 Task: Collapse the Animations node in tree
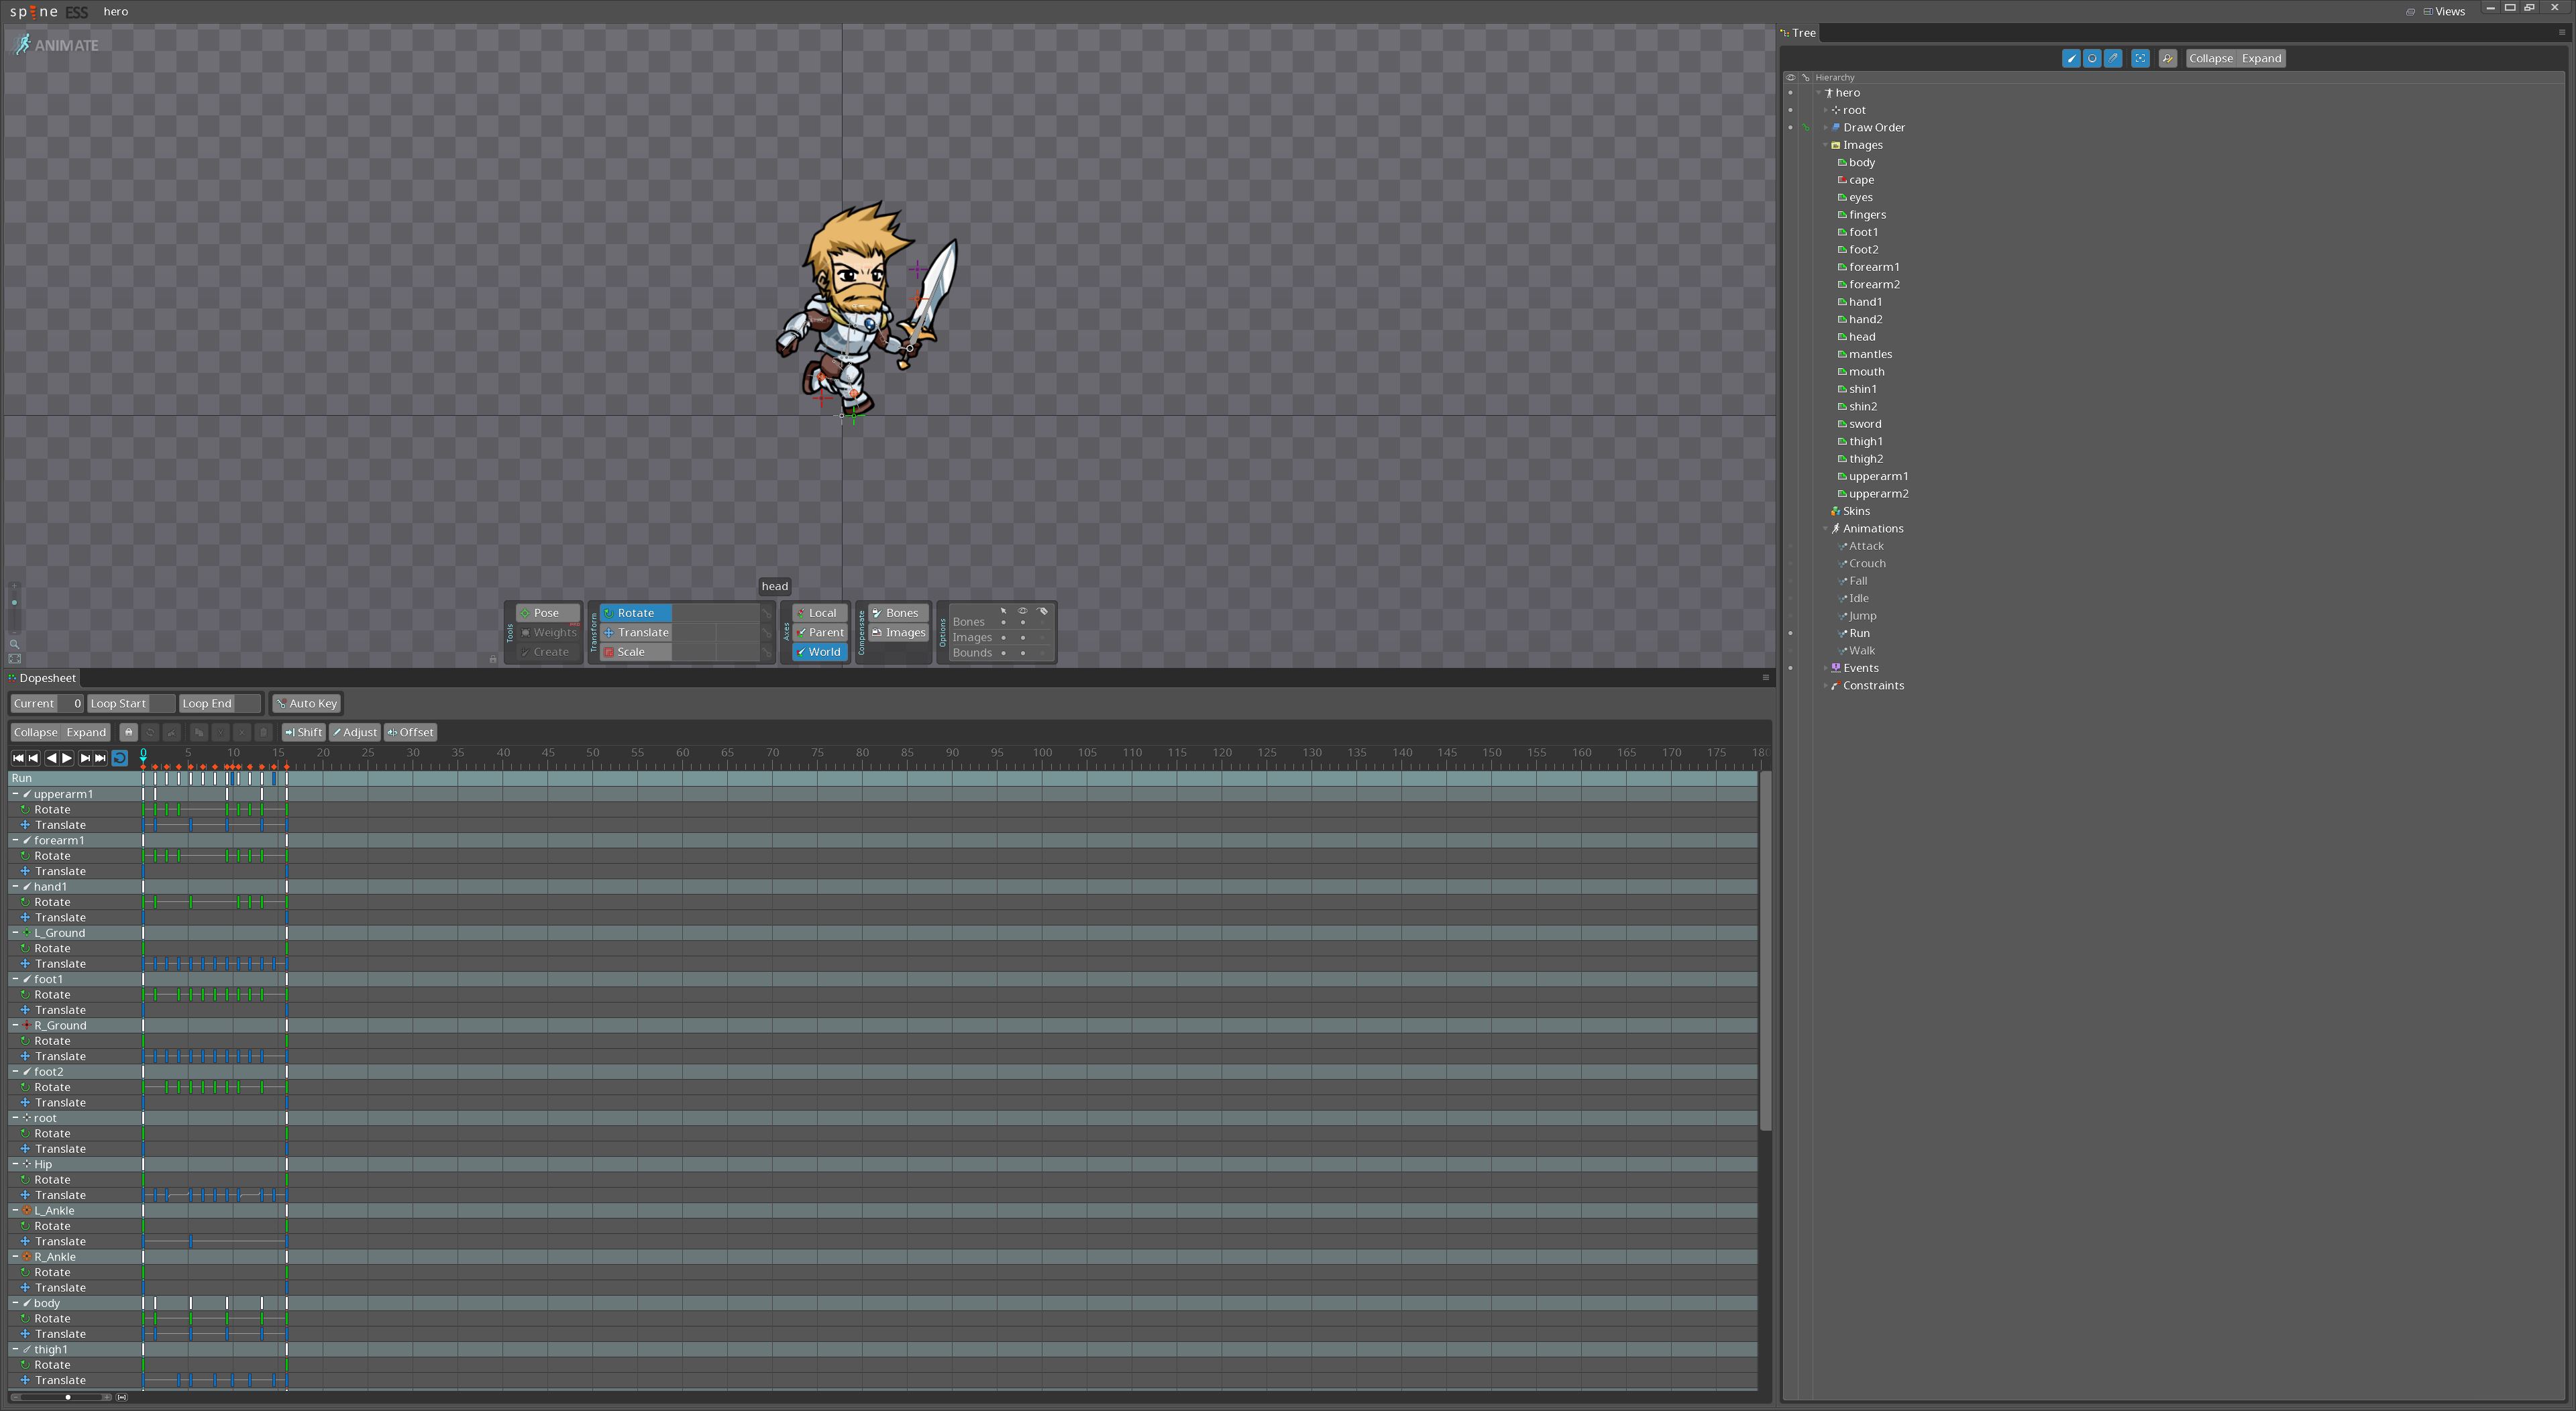[1825, 529]
